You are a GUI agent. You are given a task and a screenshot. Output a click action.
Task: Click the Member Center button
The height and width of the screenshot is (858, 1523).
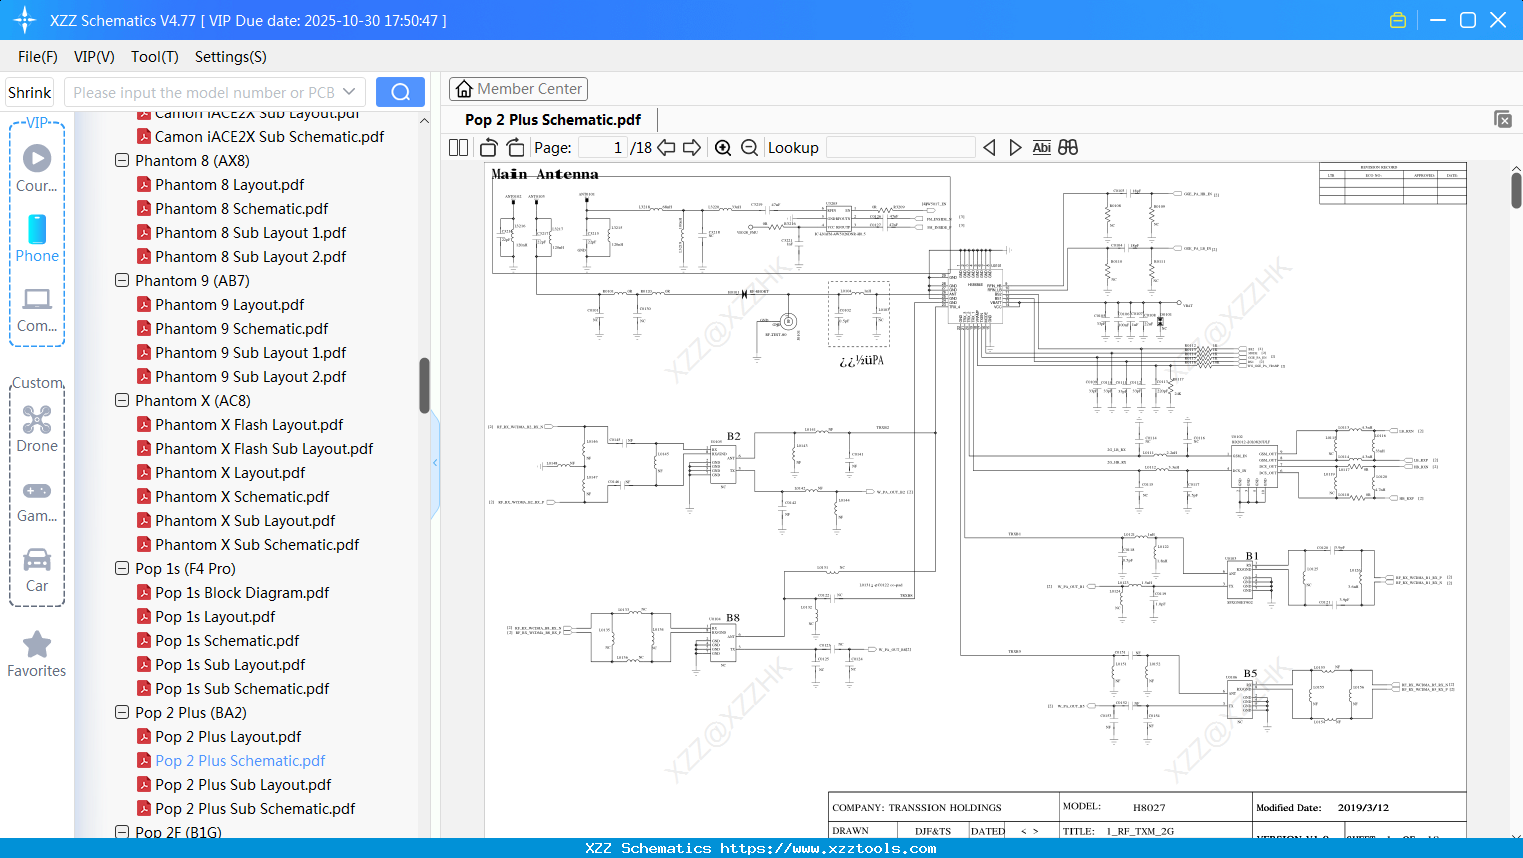518,88
